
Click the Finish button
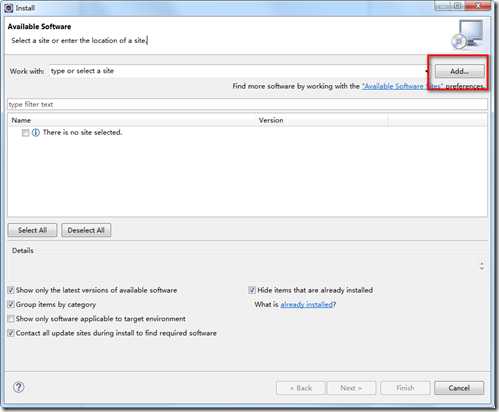tap(405, 388)
